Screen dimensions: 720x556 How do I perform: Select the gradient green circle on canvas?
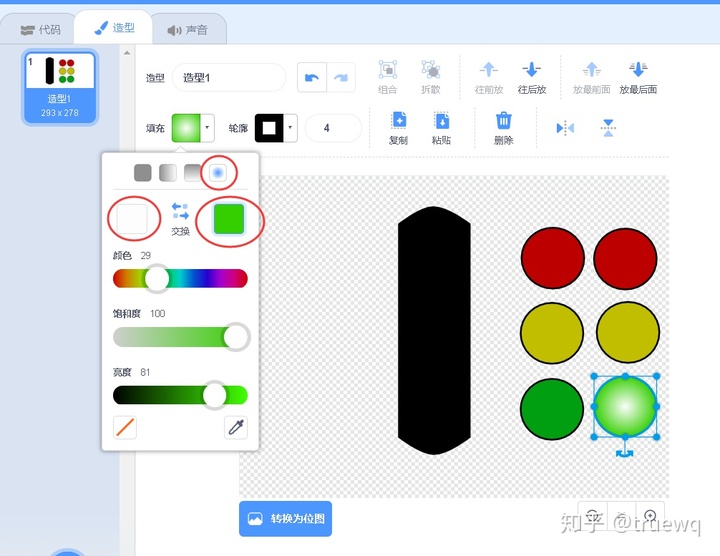pos(625,406)
